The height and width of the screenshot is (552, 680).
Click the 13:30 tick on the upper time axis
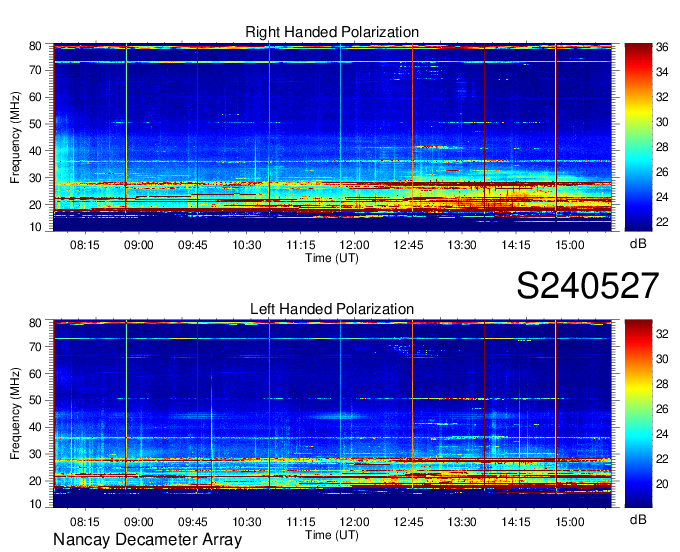click(462, 245)
